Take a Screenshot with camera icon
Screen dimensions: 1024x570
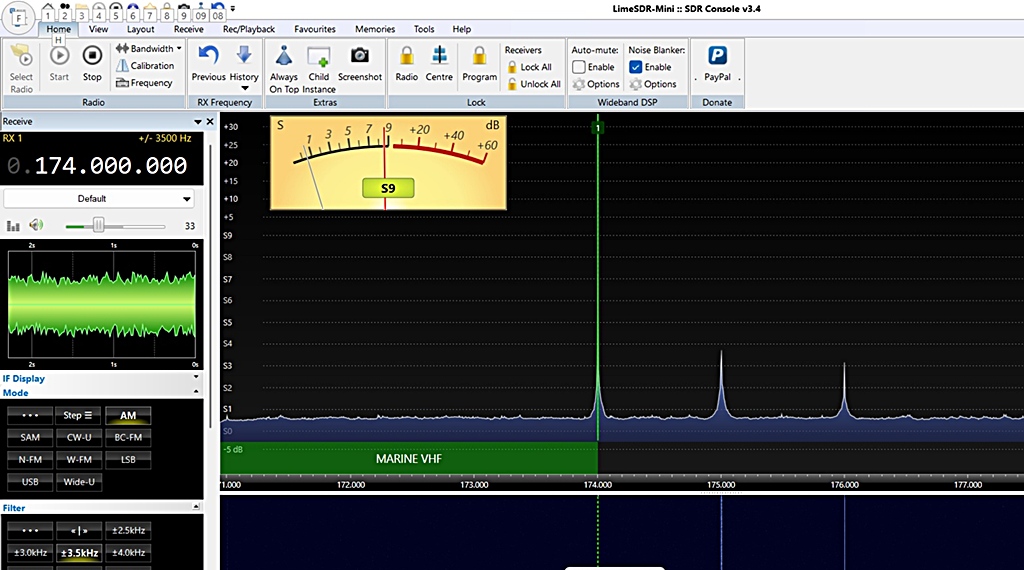coord(359,62)
